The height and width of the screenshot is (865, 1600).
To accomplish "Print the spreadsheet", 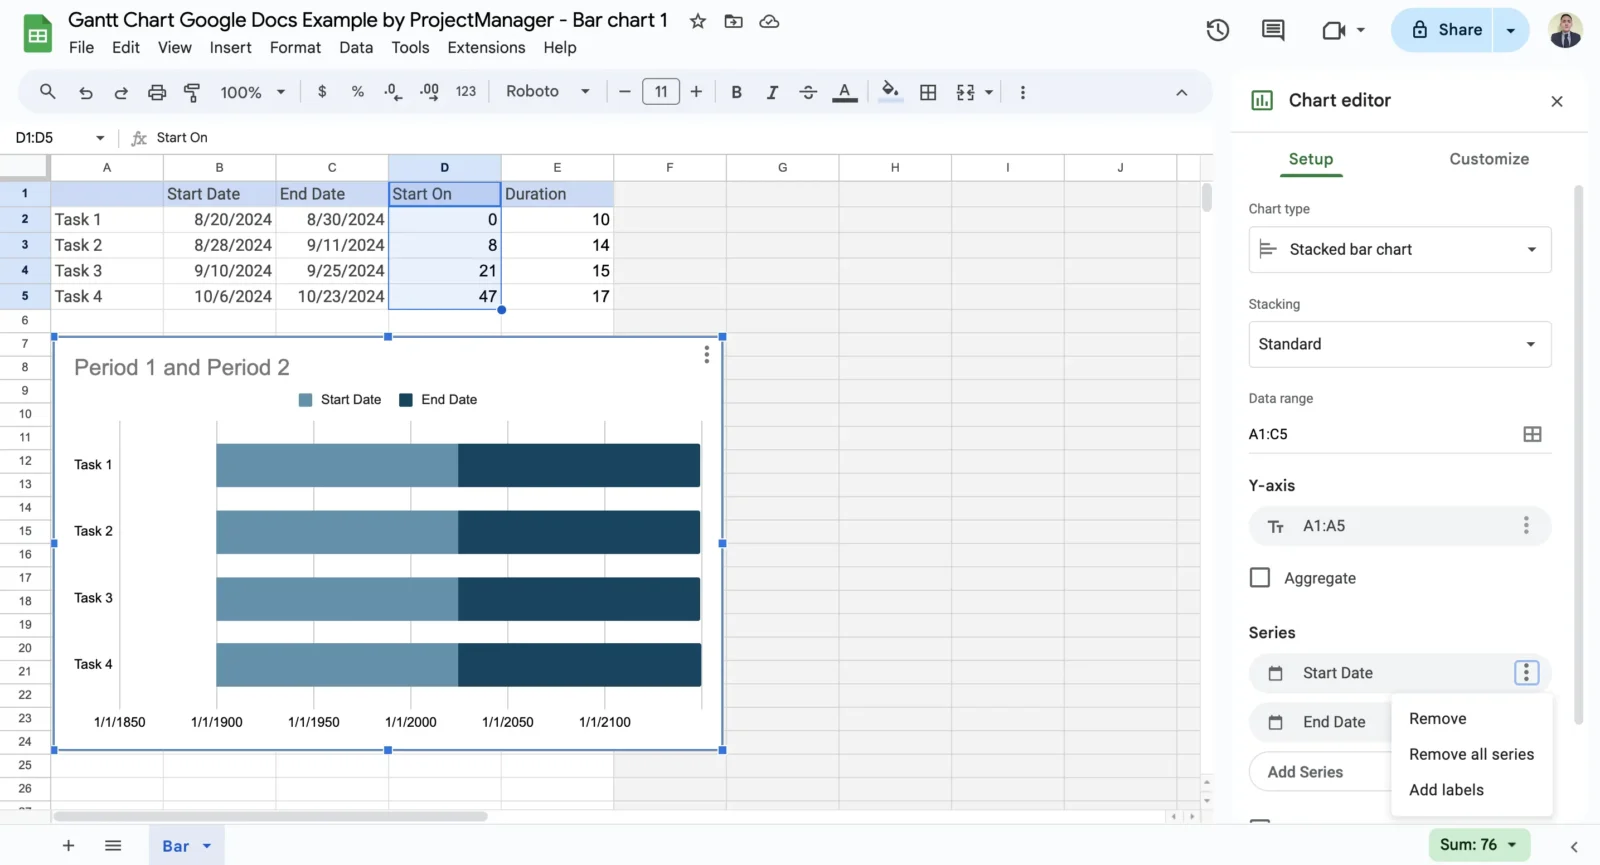I will coord(157,92).
